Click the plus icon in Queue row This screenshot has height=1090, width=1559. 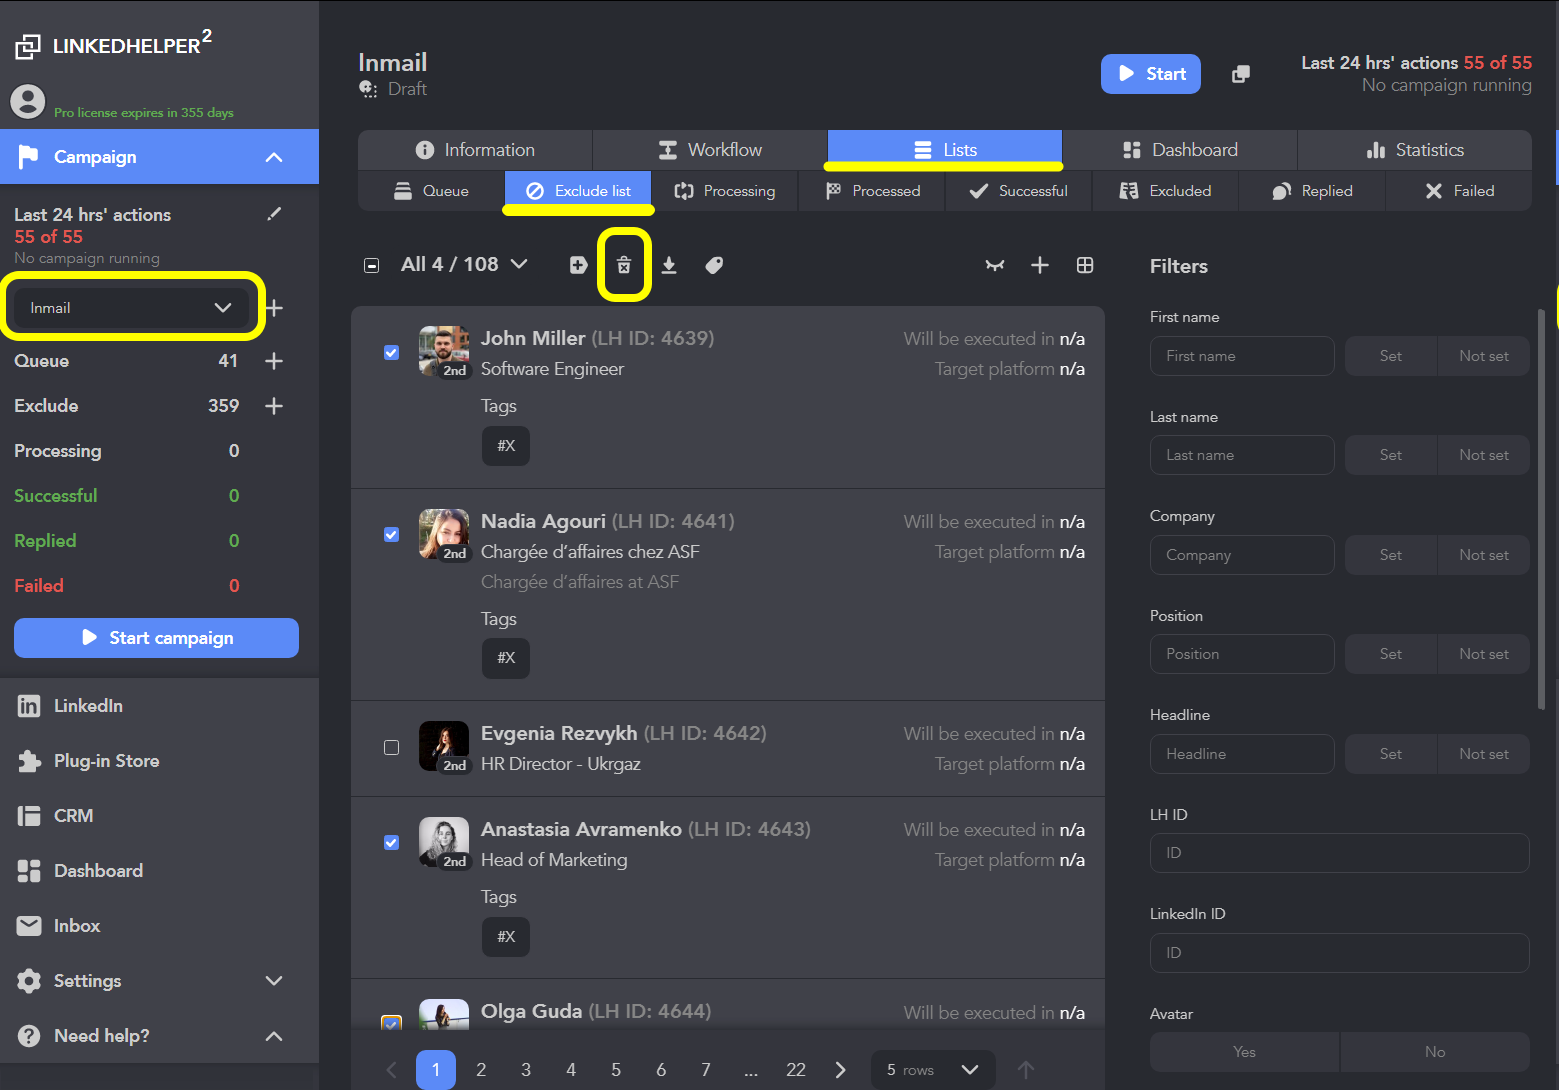tap(274, 361)
